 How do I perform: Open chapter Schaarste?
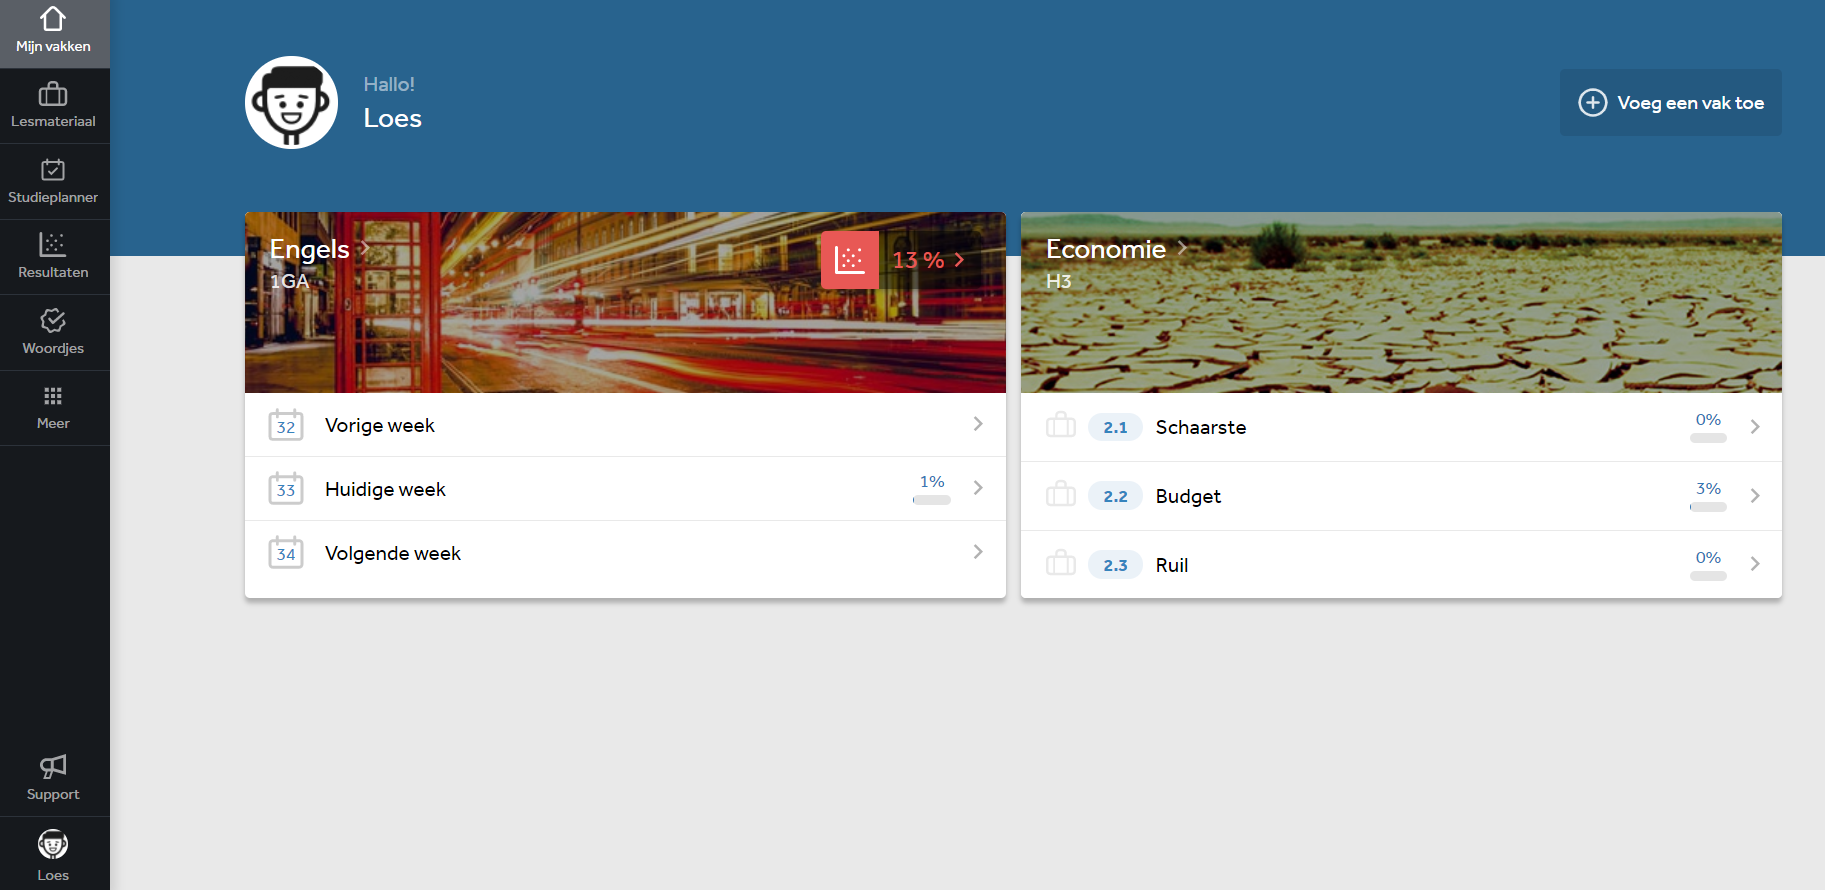click(x=1401, y=427)
